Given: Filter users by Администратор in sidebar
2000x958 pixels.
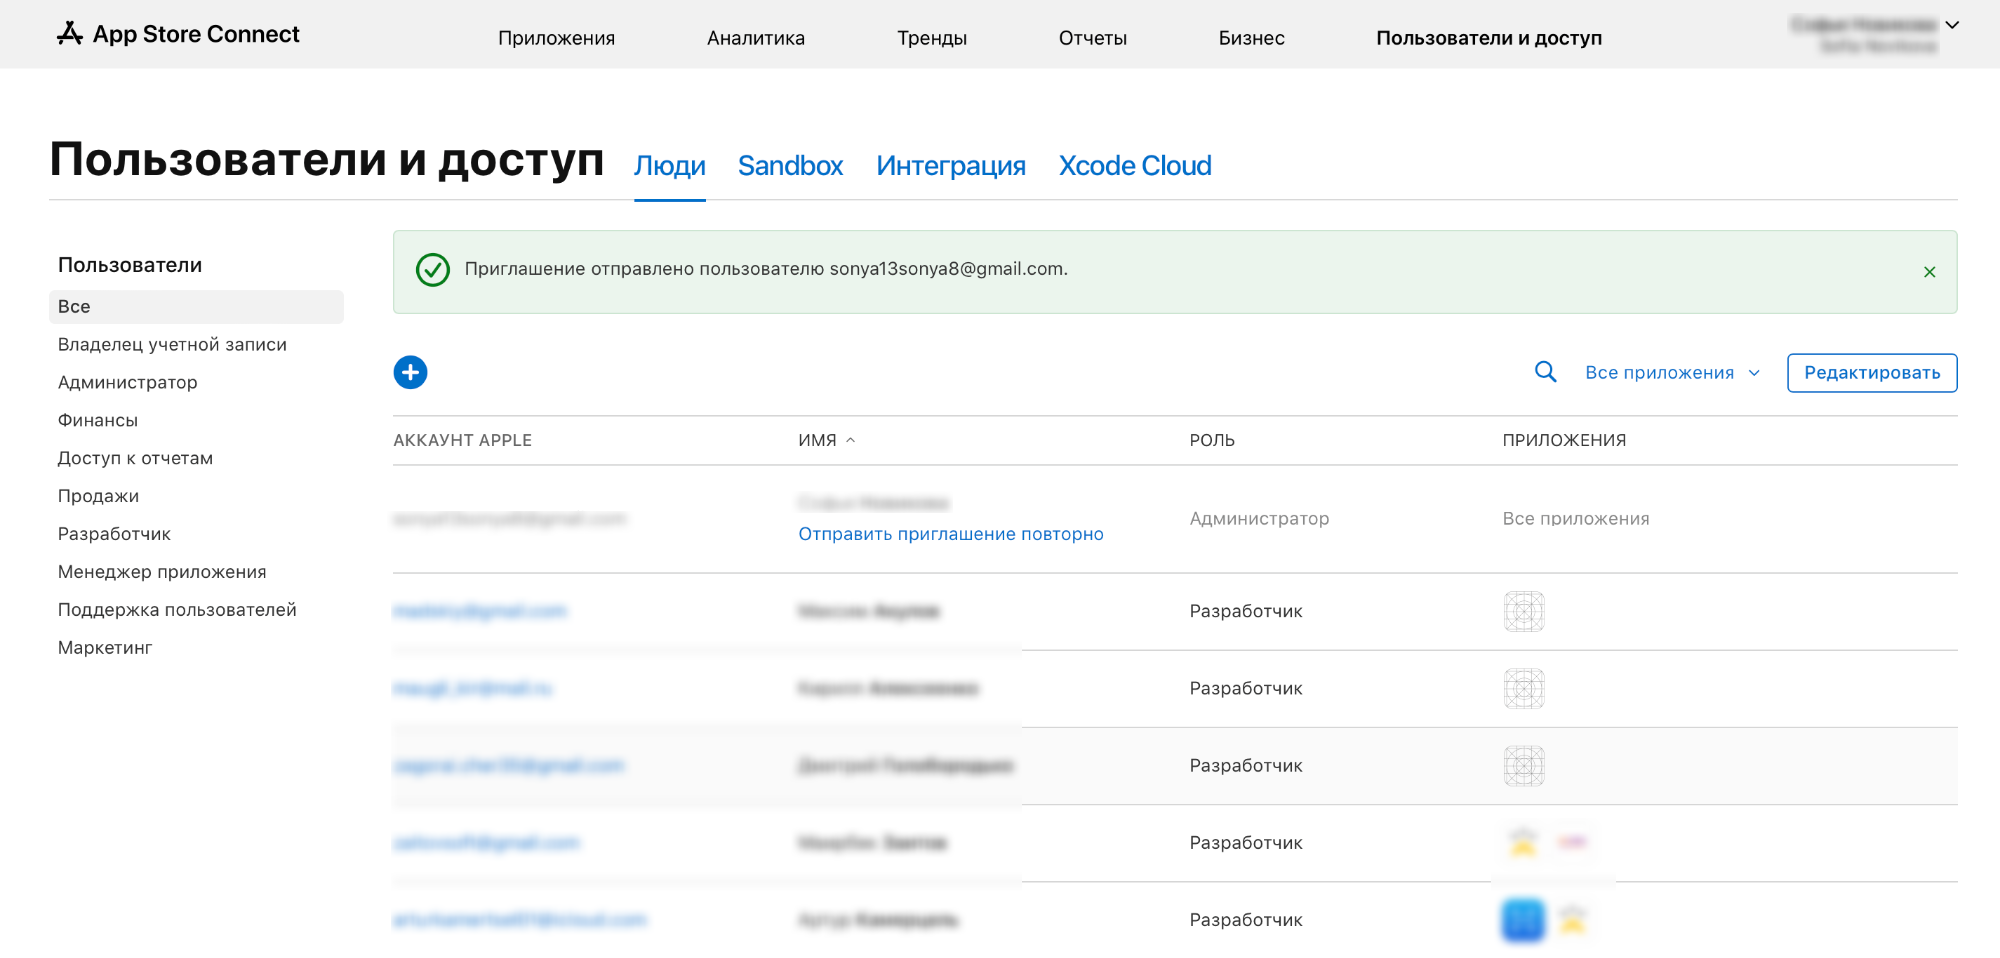Looking at the screenshot, I should [127, 383].
